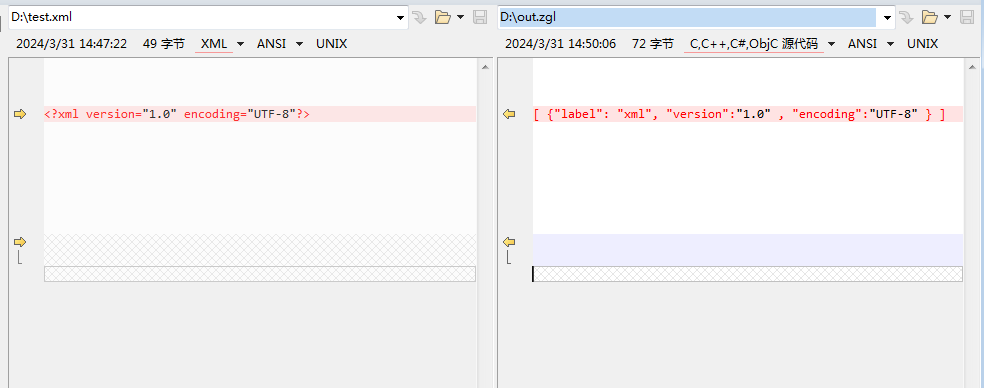
Task: Copy JSON line to left using yellow arrow
Action: coord(509,114)
